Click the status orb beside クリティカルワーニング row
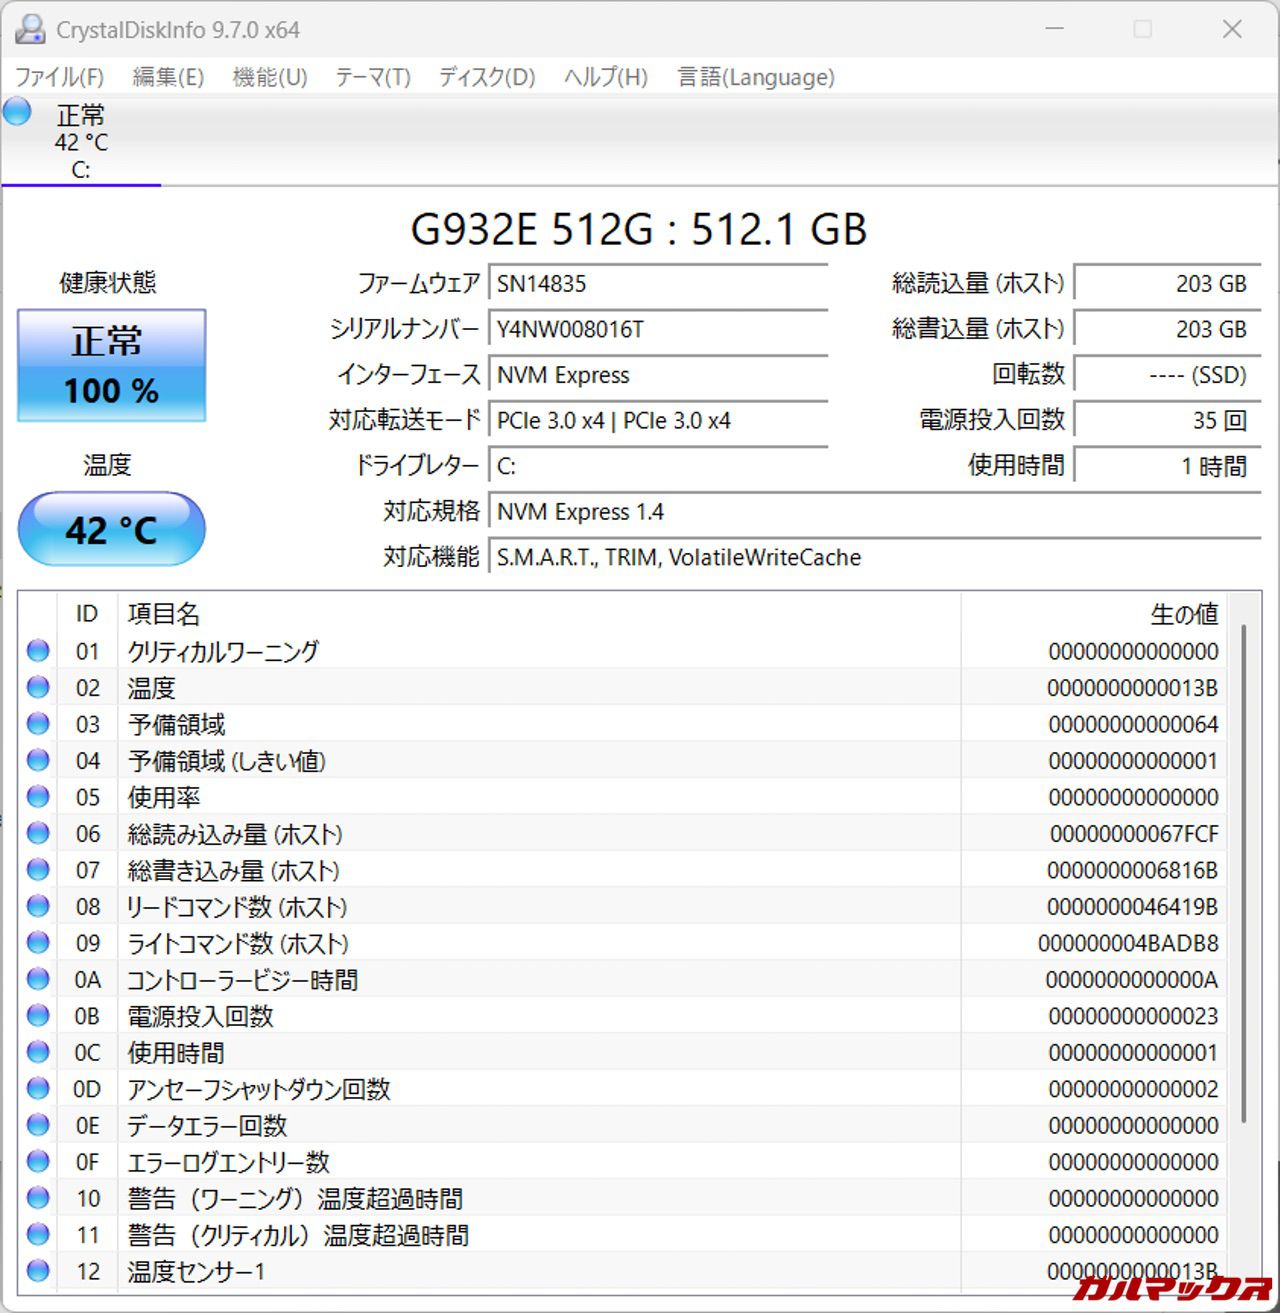The height and width of the screenshot is (1313, 1280). coord(38,651)
